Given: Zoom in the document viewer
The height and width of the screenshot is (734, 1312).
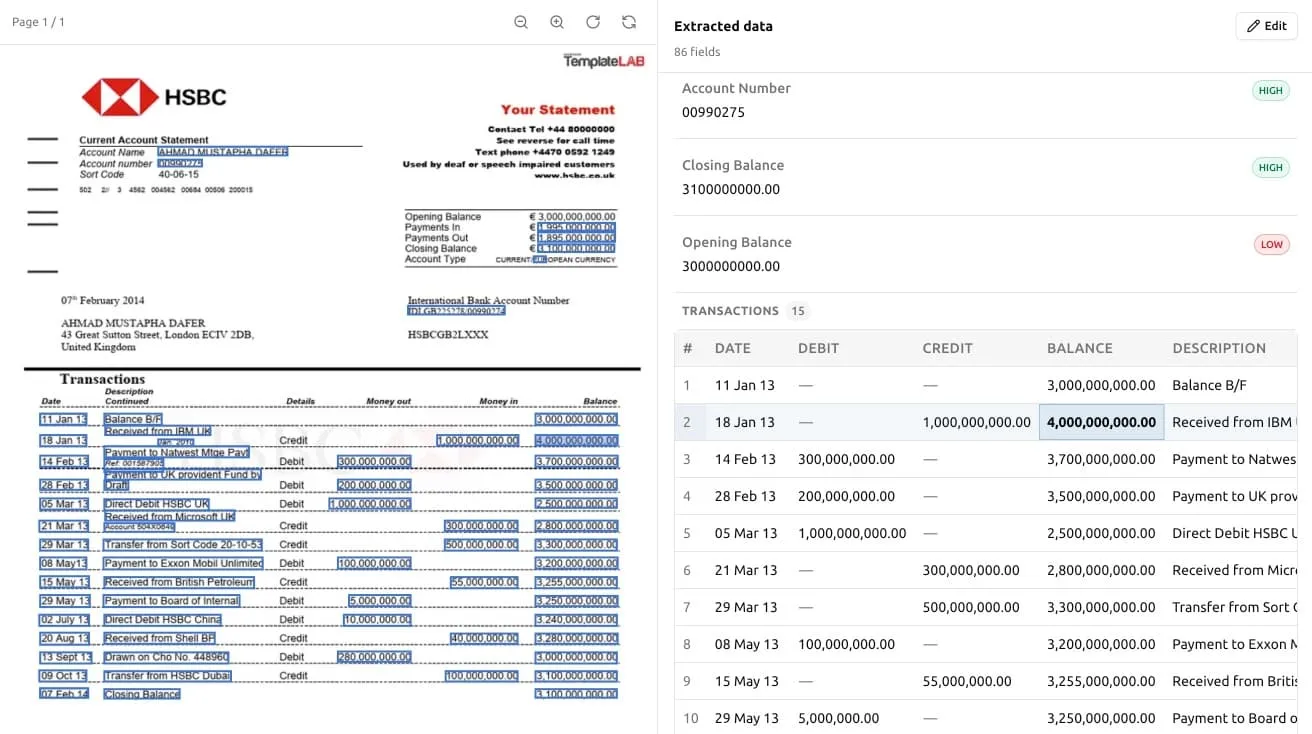Looking at the screenshot, I should click(x=557, y=22).
